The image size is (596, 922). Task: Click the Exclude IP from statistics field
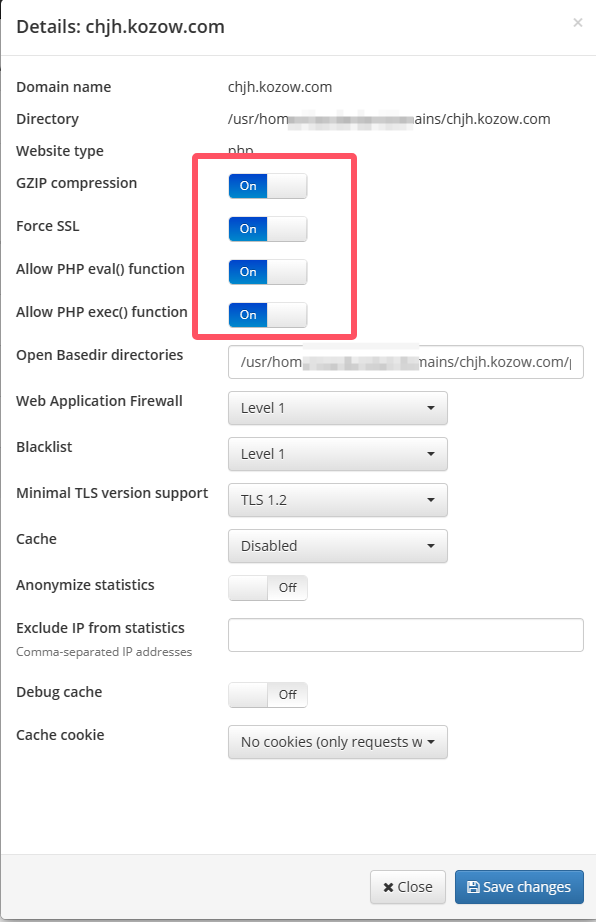click(x=406, y=635)
